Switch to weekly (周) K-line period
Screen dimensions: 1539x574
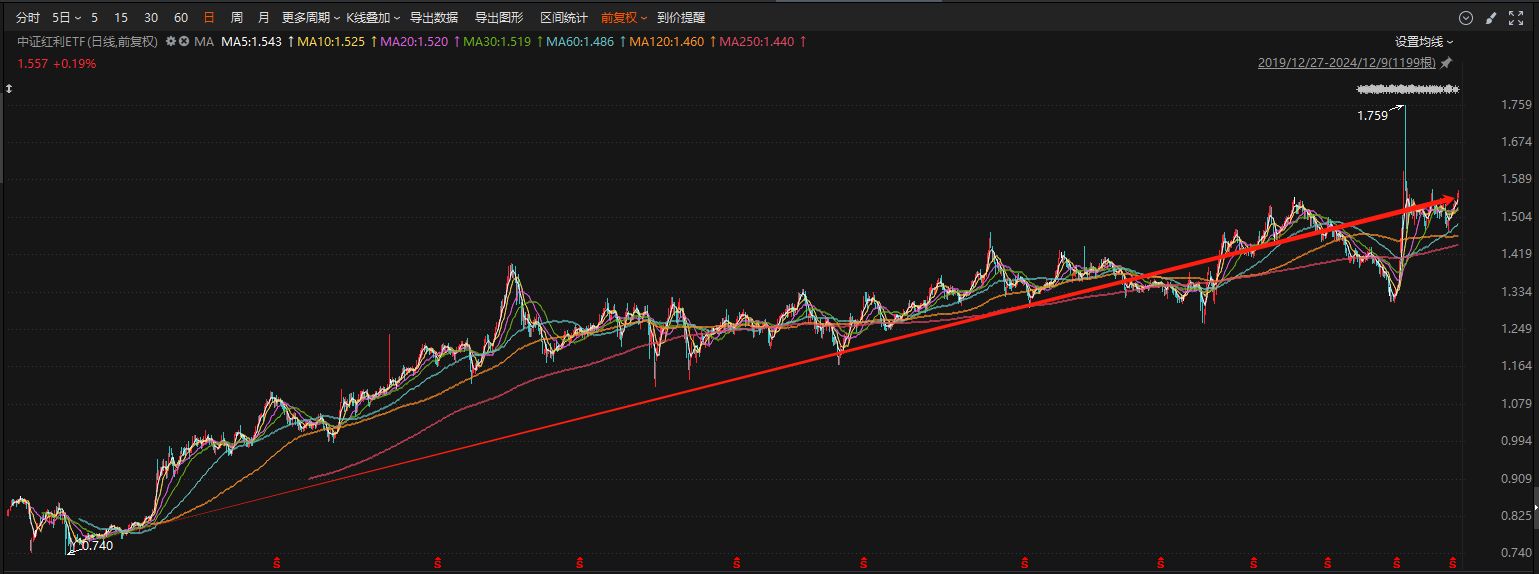[x=236, y=18]
